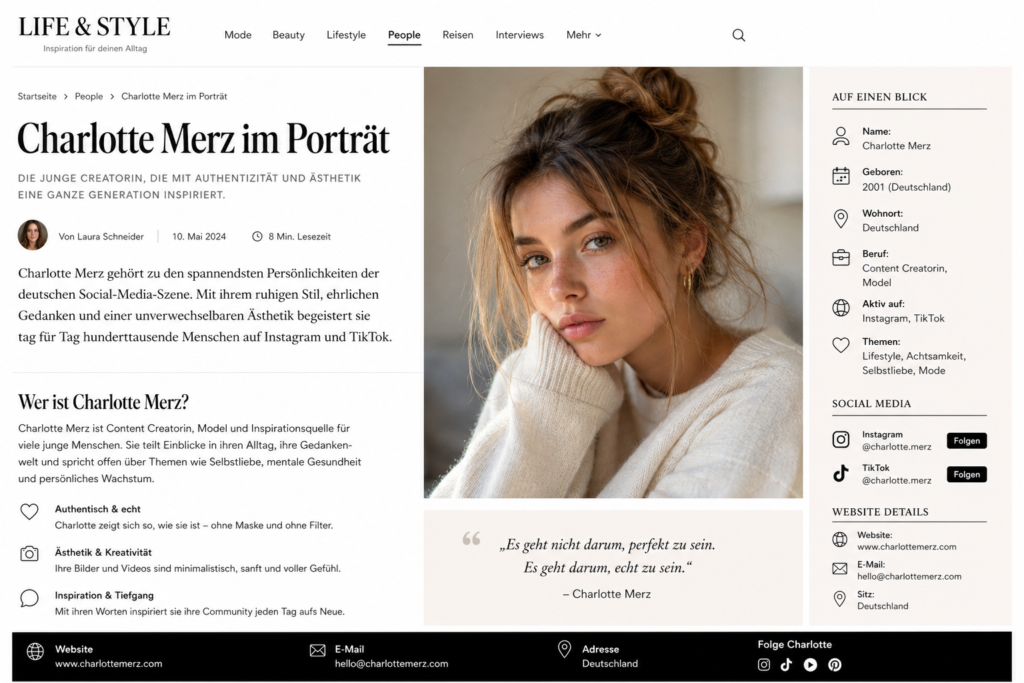Click the calendar icon beside Geboren
Viewport: 1024px width, 683px height.
(x=840, y=176)
